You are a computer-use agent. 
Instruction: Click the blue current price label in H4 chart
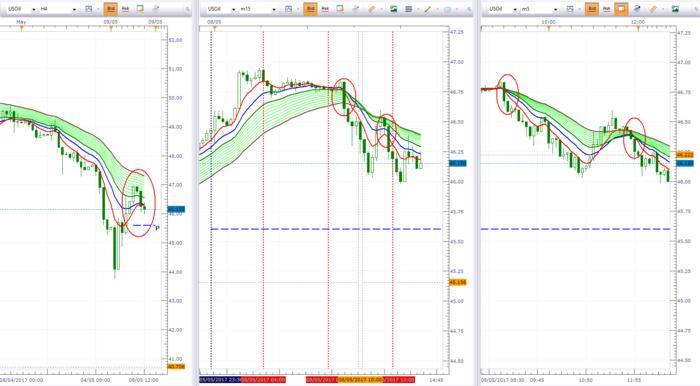(176, 209)
